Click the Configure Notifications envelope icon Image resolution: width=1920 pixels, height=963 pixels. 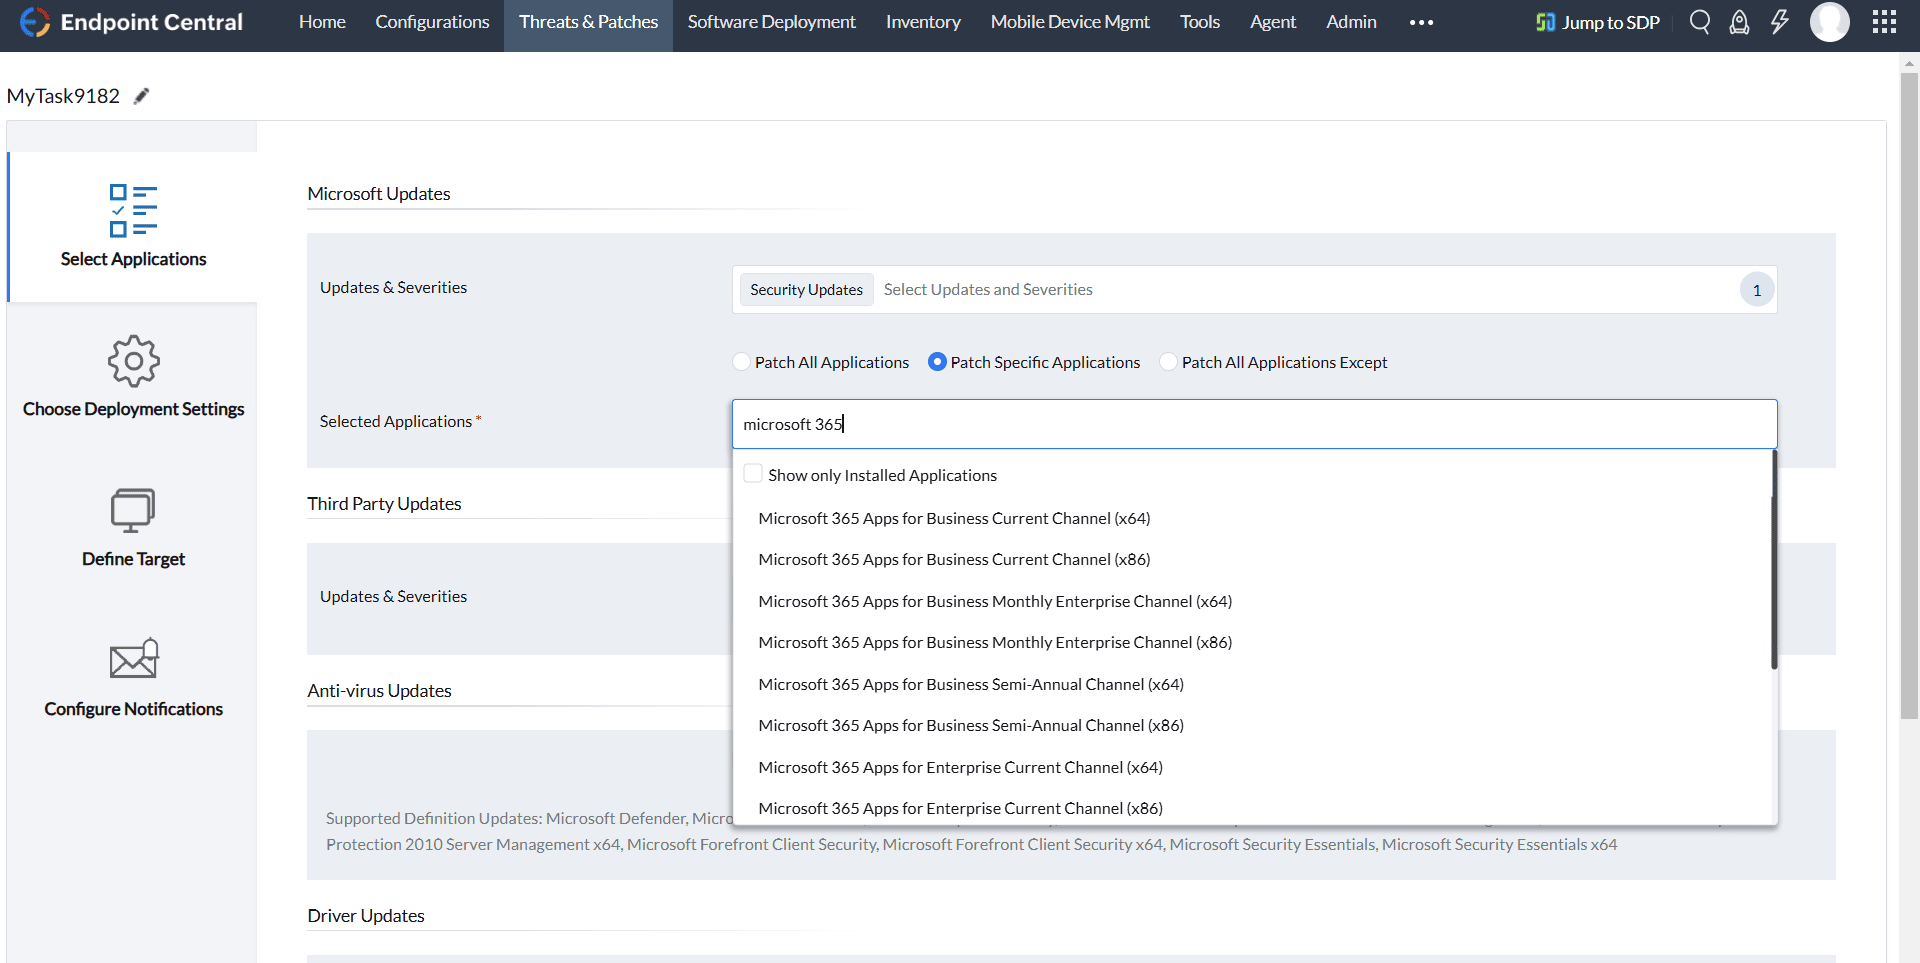[x=134, y=658]
